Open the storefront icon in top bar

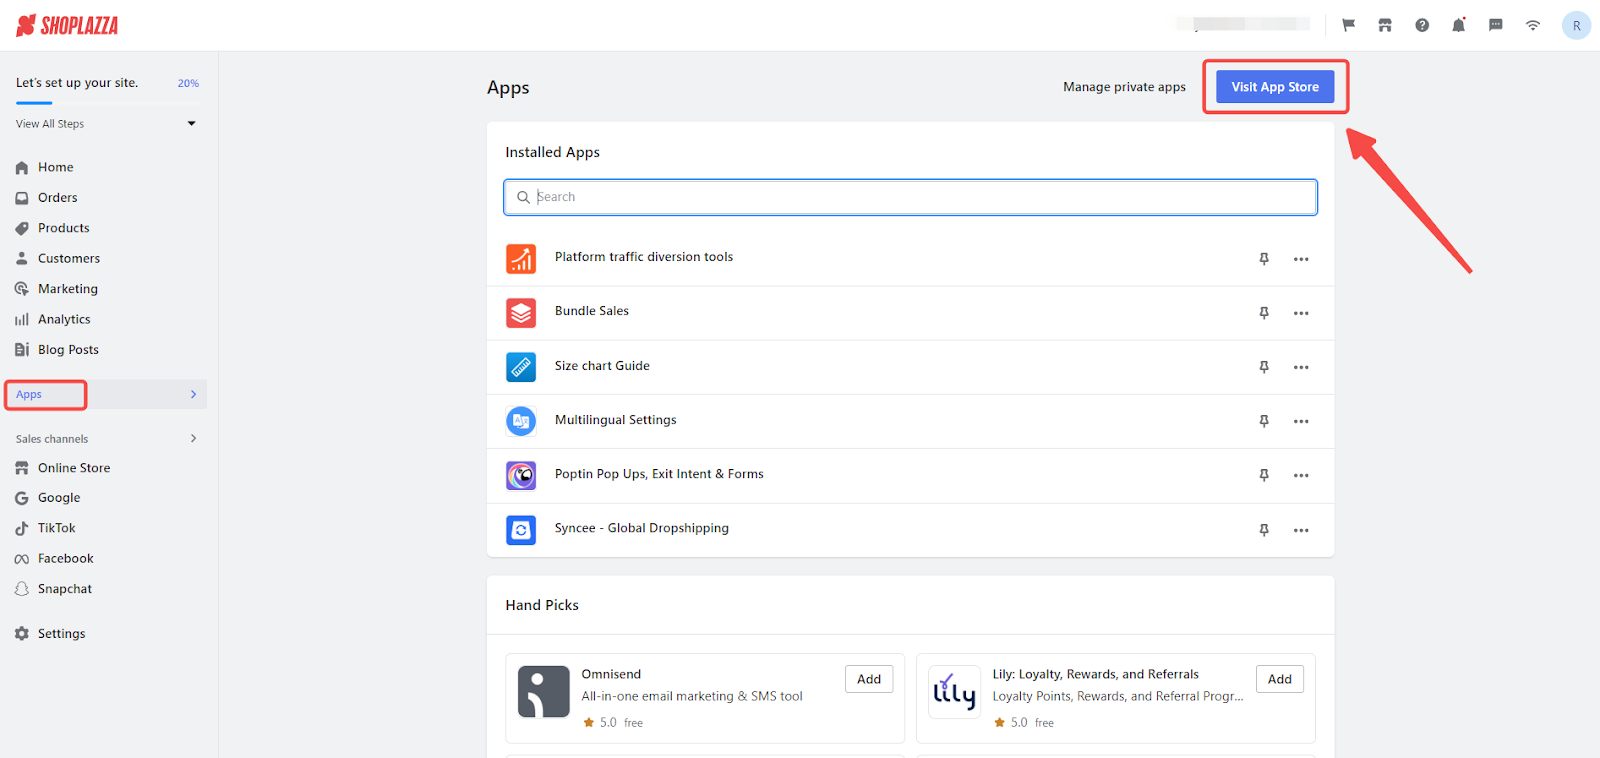coord(1385,25)
